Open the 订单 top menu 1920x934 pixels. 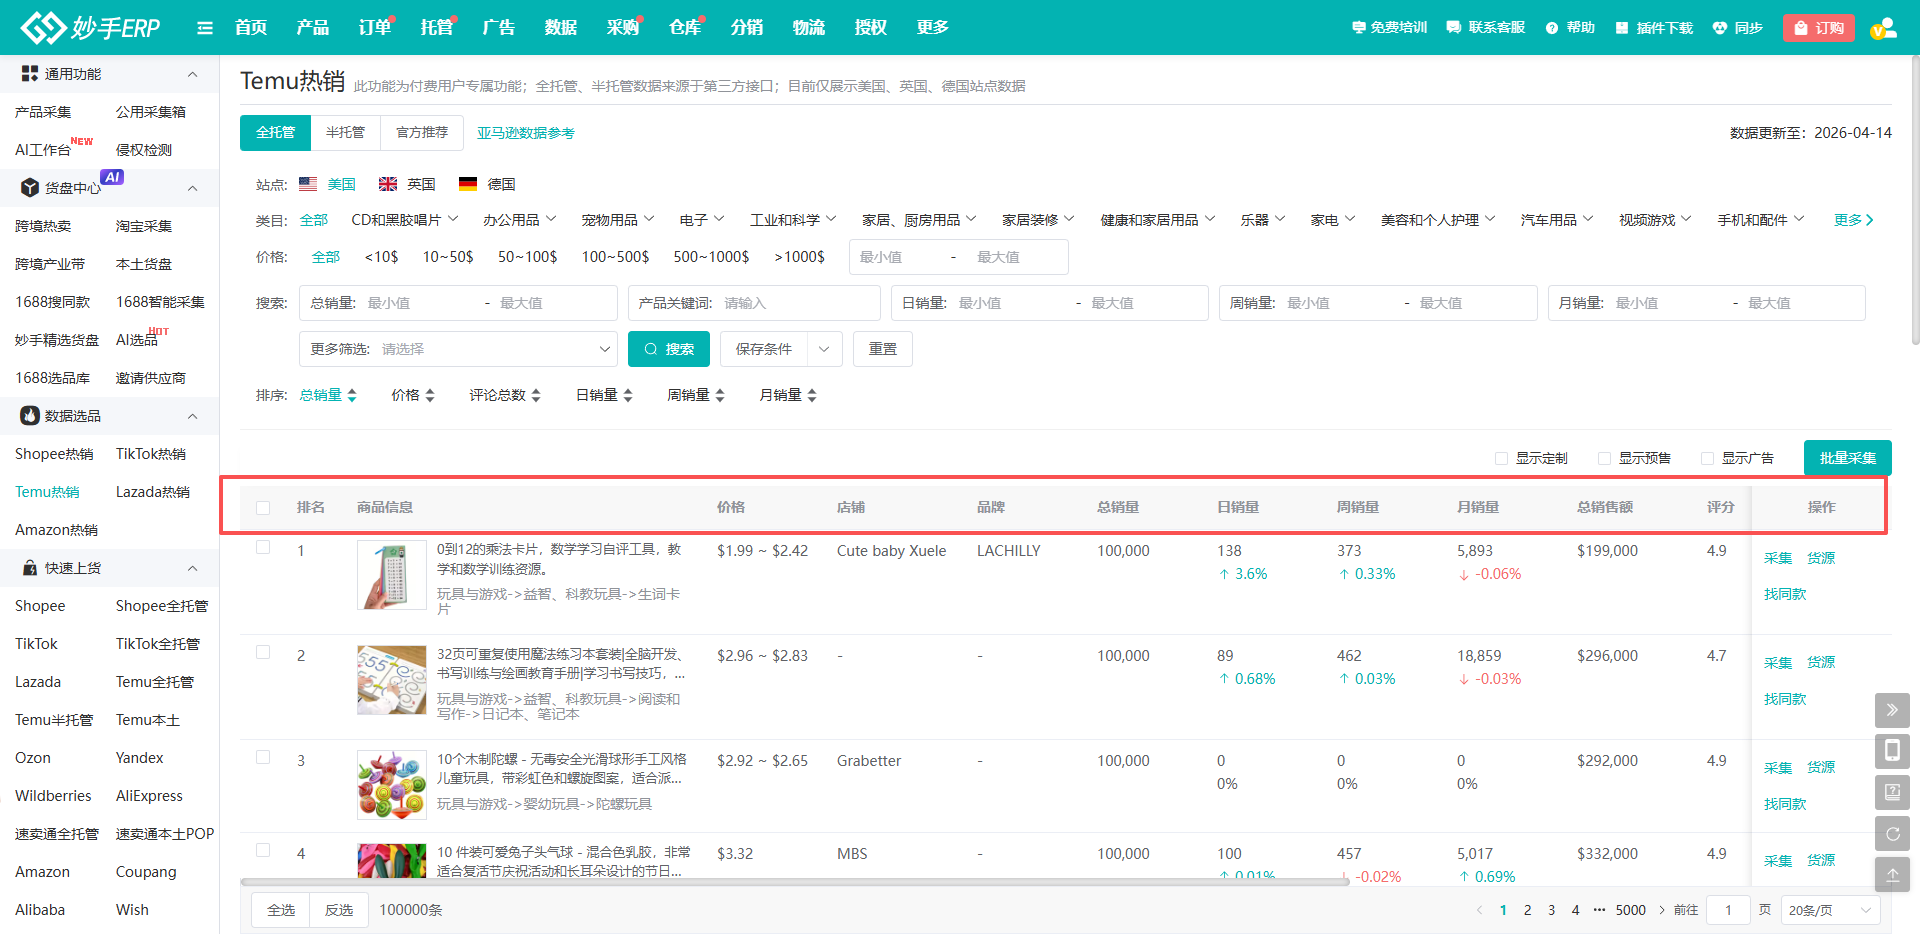click(x=375, y=28)
